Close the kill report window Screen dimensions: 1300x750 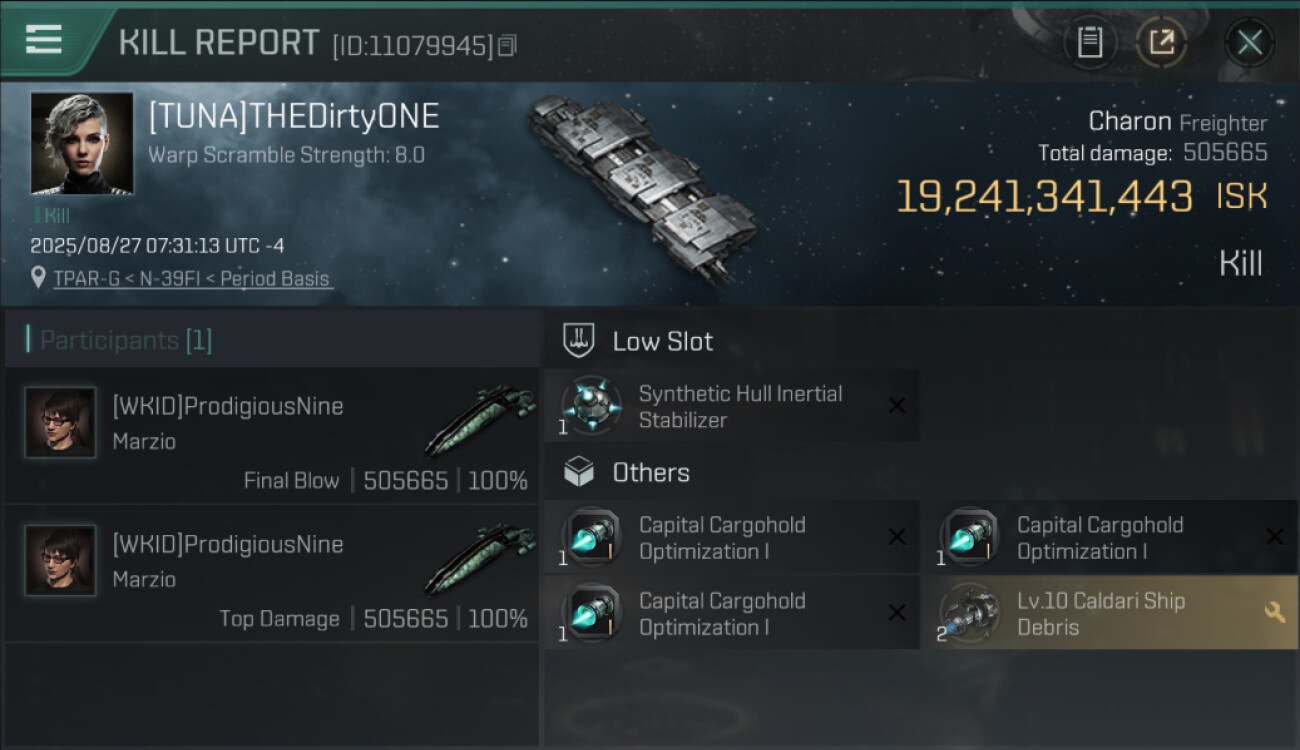coord(1249,43)
